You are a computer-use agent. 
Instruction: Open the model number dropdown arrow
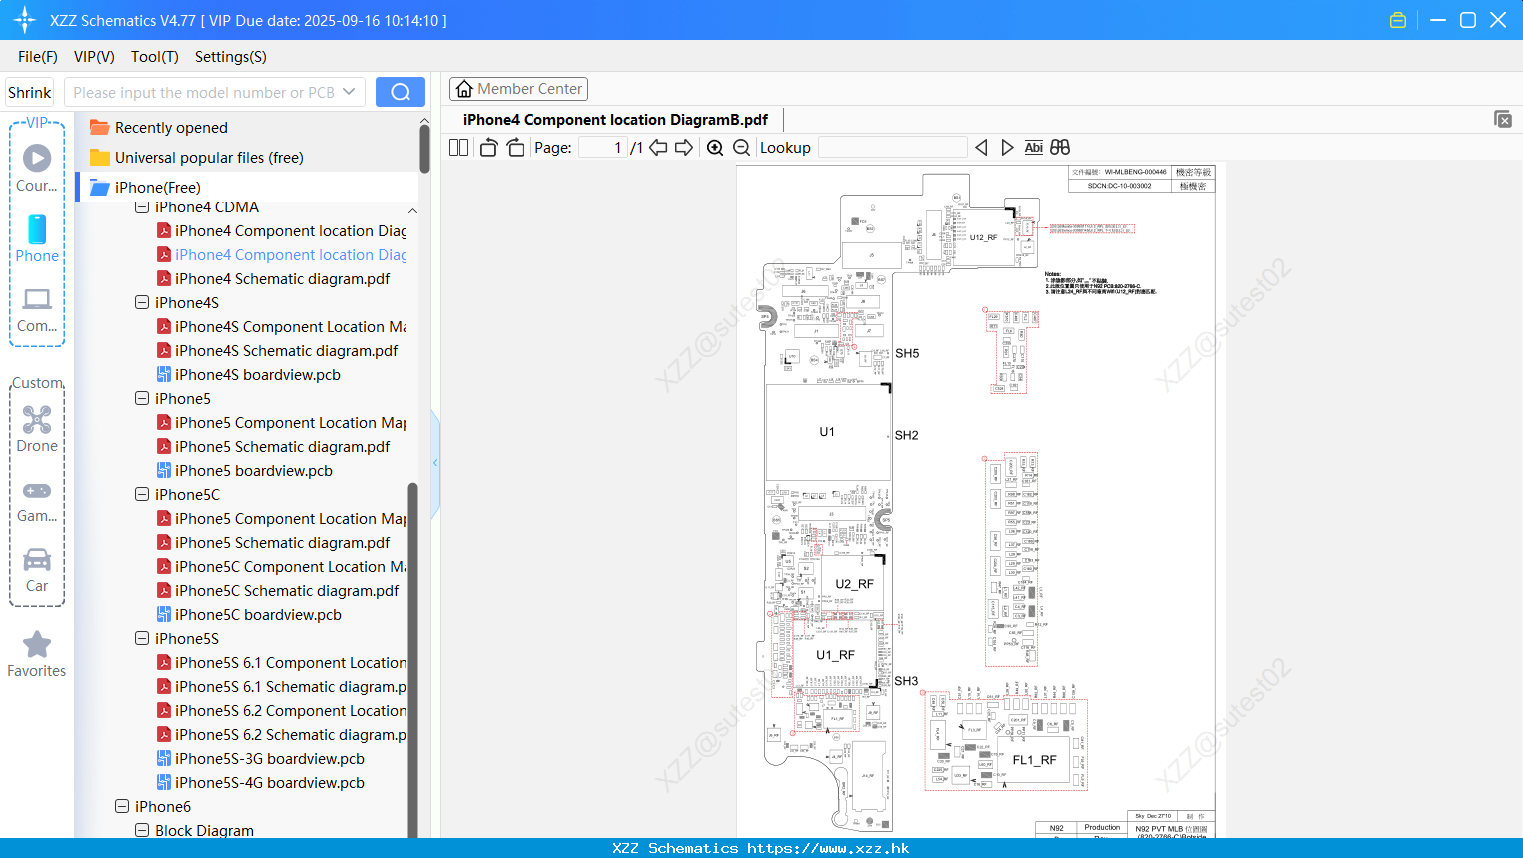point(349,92)
